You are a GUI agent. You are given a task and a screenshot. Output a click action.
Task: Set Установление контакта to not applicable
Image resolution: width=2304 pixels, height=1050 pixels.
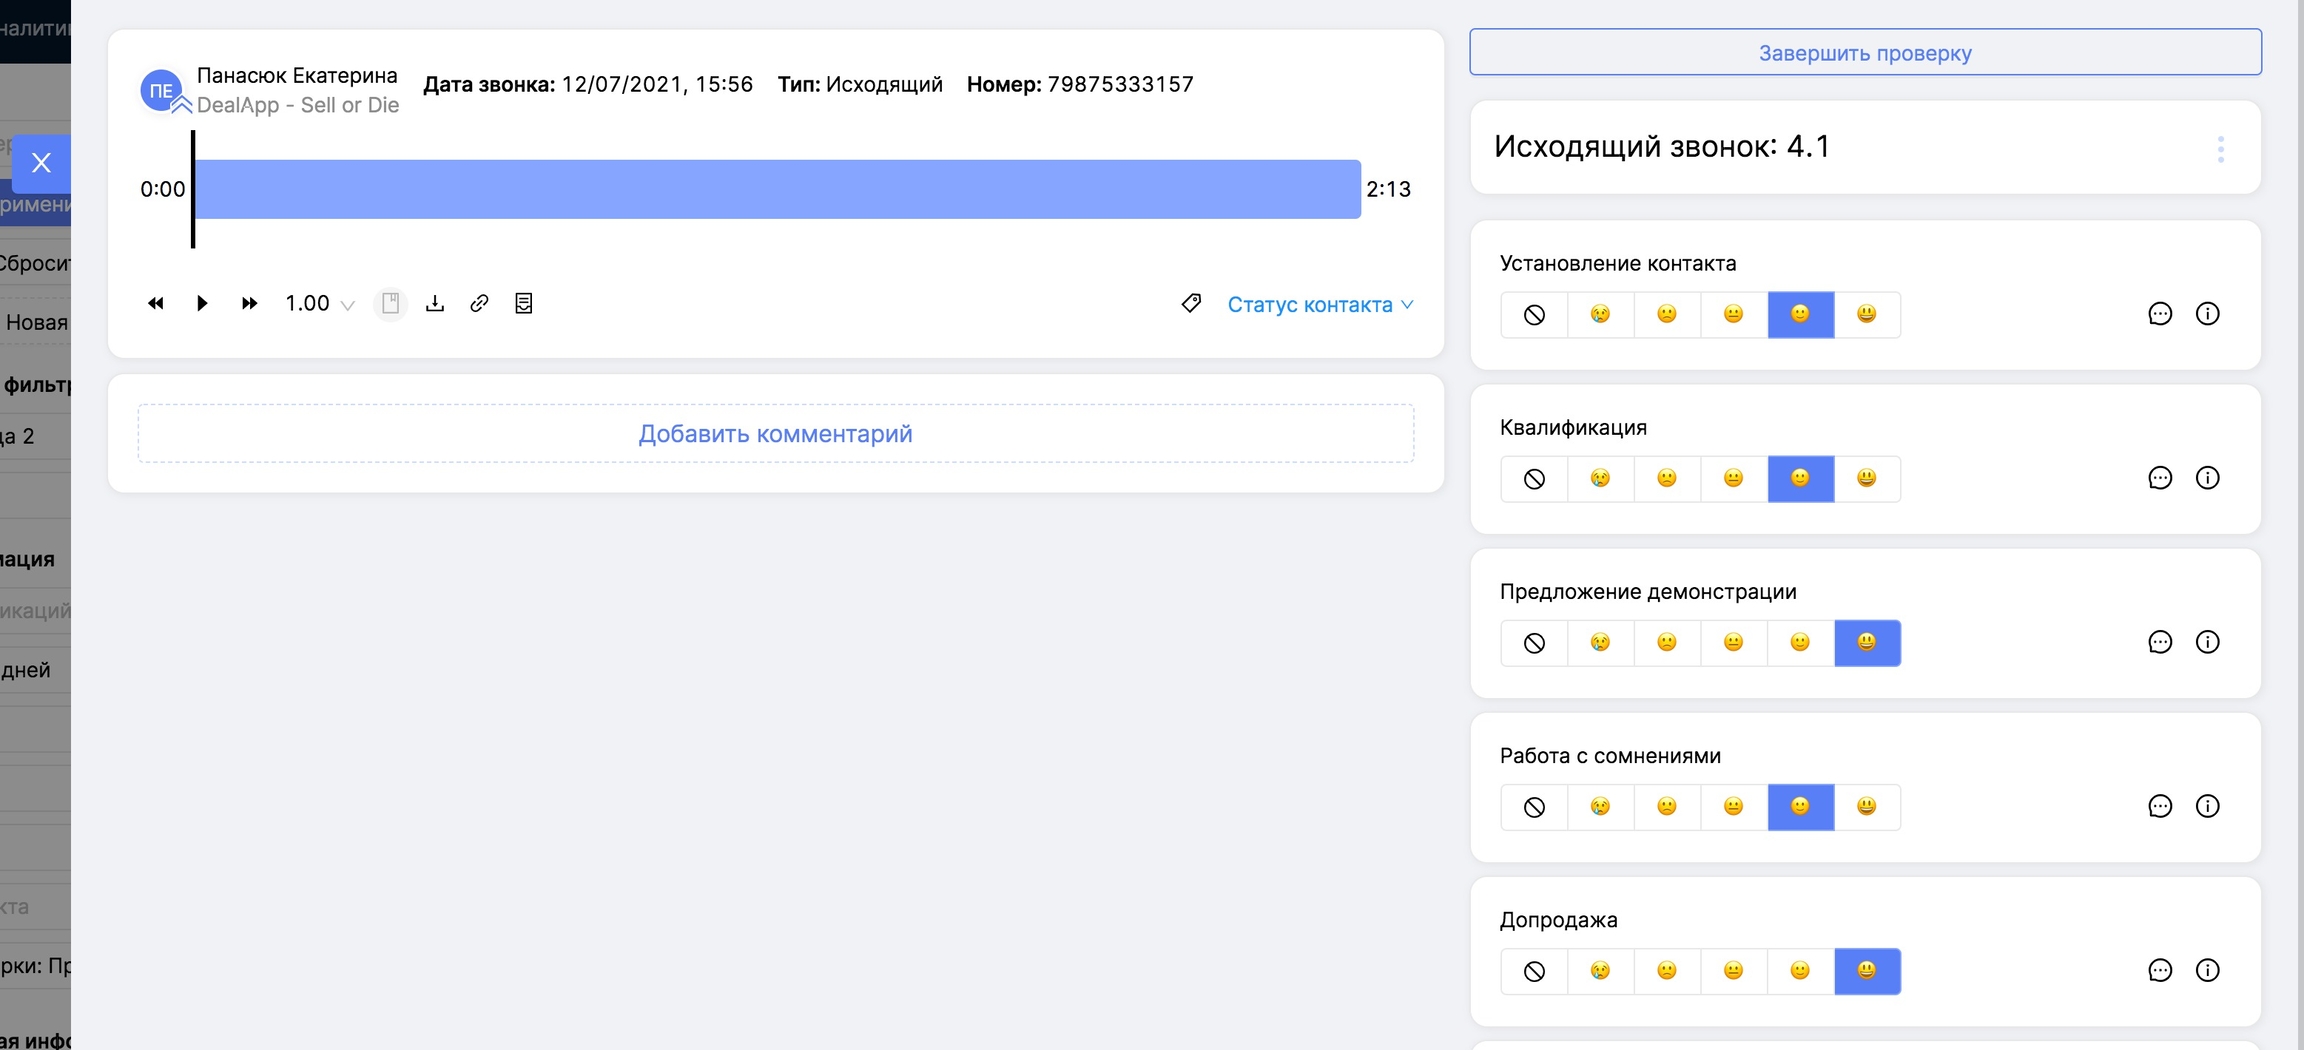(x=1534, y=315)
